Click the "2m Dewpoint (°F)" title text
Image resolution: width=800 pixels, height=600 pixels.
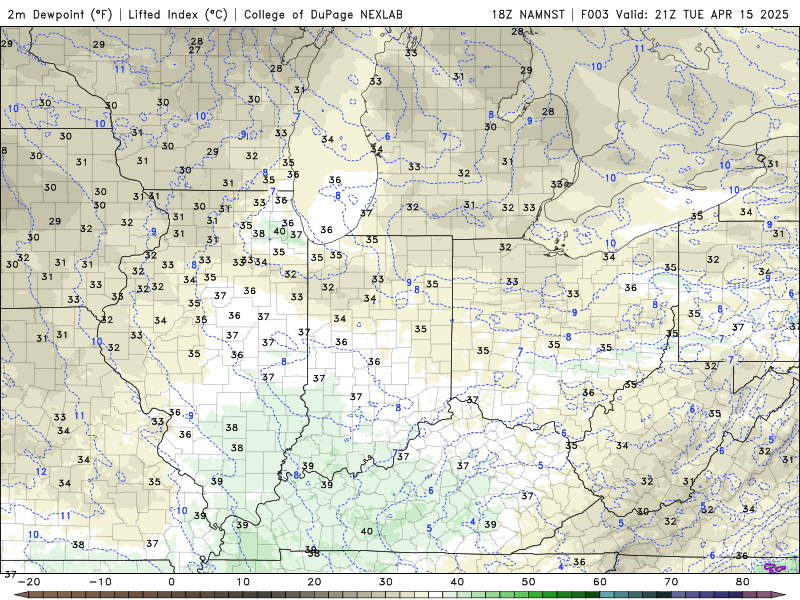click(60, 14)
